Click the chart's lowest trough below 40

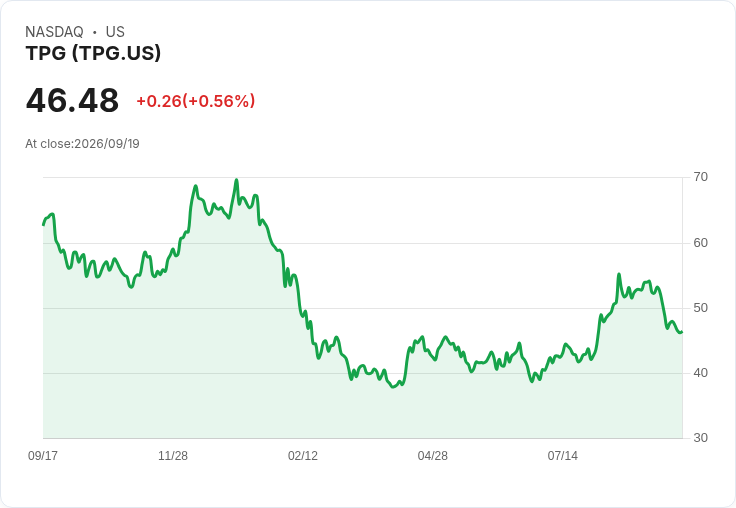tap(393, 387)
